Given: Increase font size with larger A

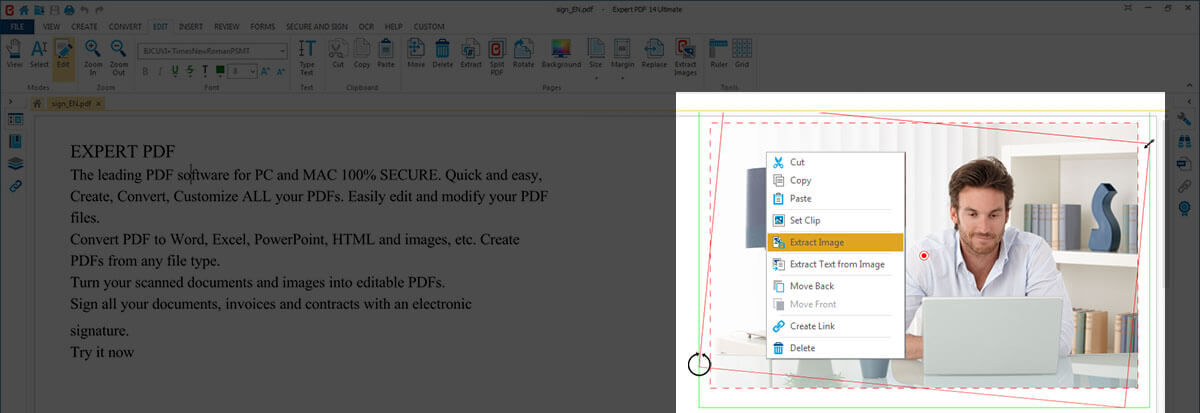Looking at the screenshot, I should coord(266,71).
